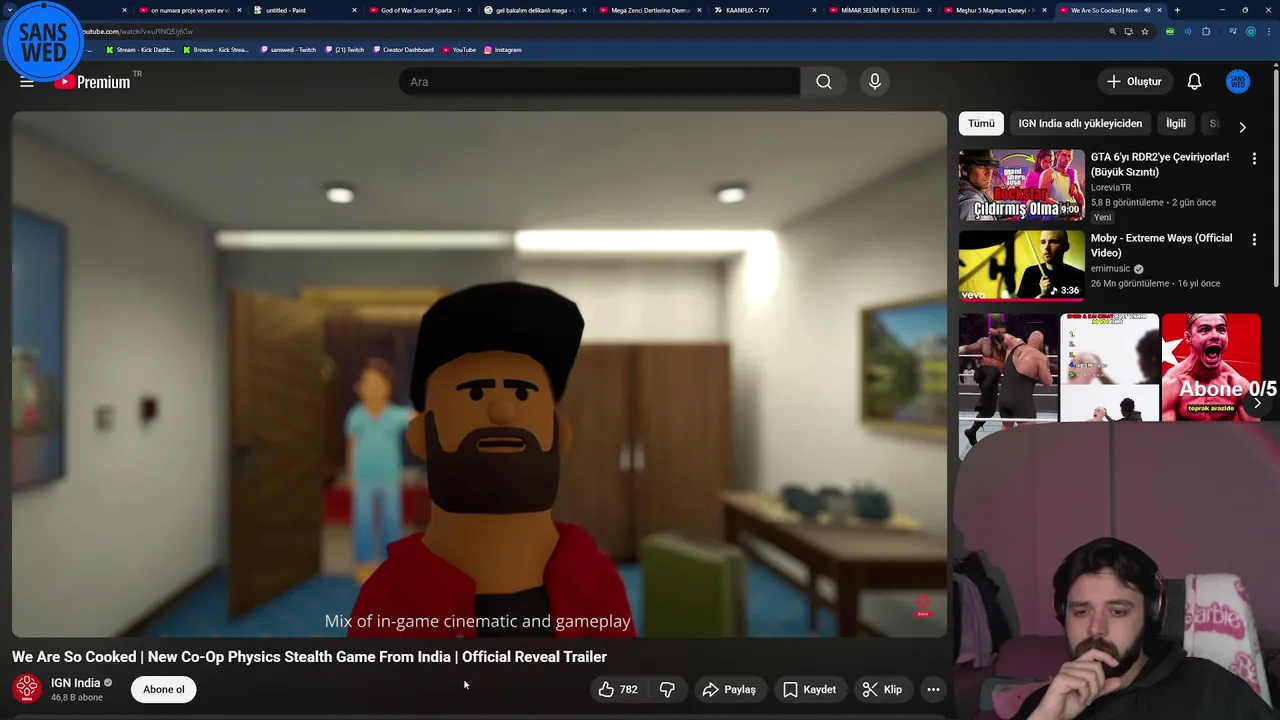Viewport: 1280px width, 720px height.
Task: Start voice search with microphone icon
Action: pos(875,82)
